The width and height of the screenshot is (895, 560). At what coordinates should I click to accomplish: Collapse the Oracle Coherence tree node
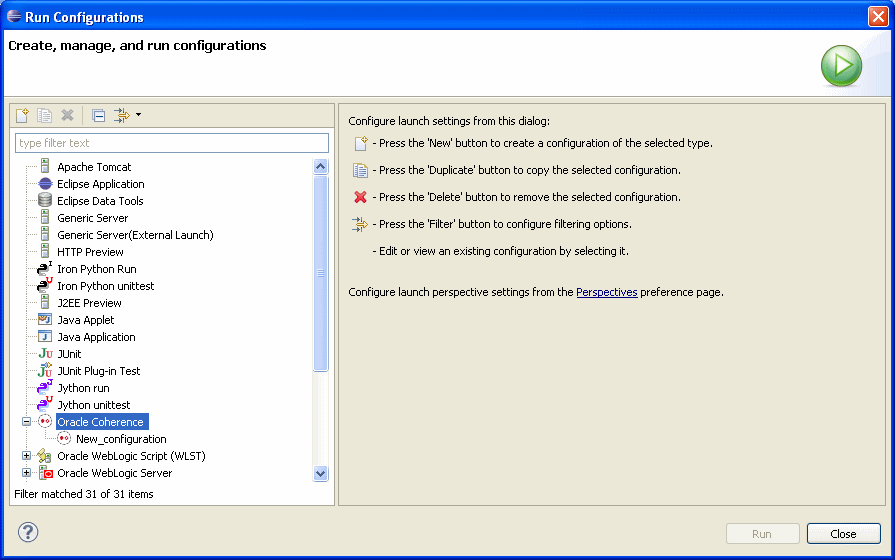pos(26,422)
